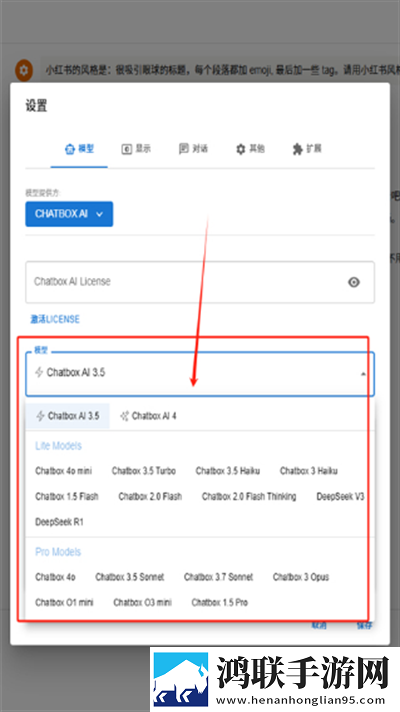The height and width of the screenshot is (712, 400).
Task: Select the Chatbox AI 3.5 tab
Action: point(68,416)
